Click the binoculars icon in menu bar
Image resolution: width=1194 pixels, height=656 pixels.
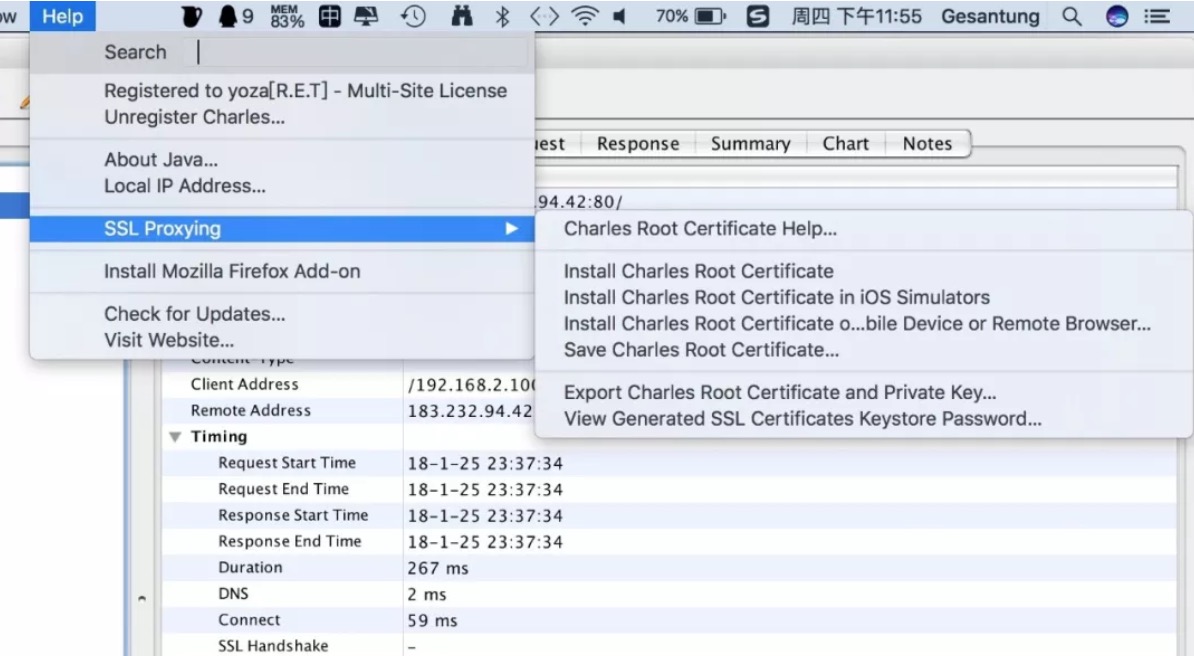pos(461,16)
